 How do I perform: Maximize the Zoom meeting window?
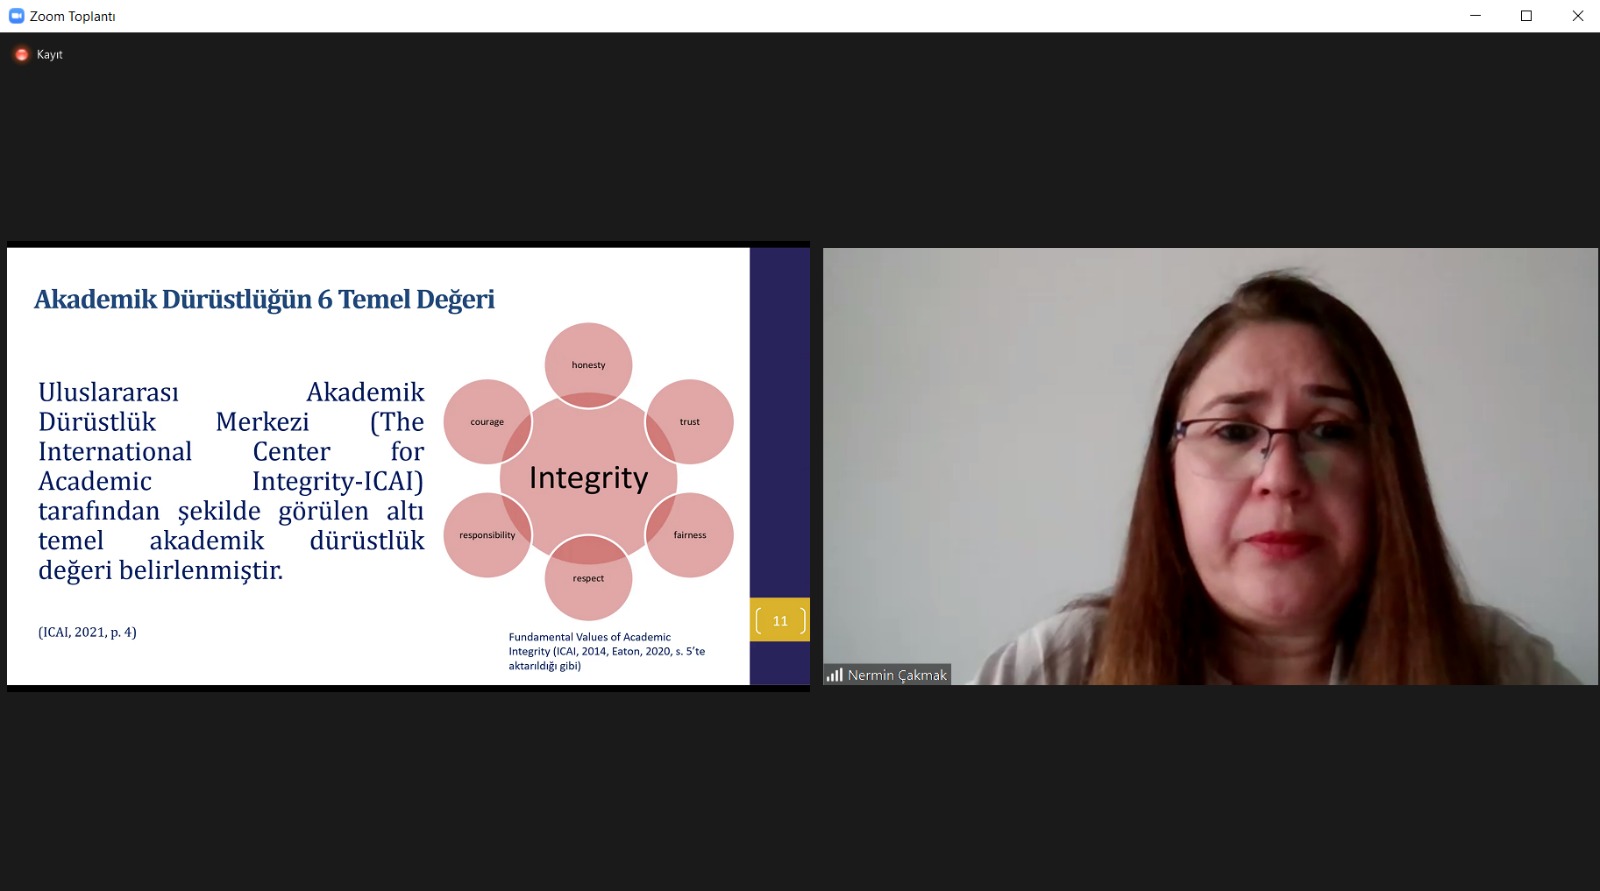pos(1526,16)
